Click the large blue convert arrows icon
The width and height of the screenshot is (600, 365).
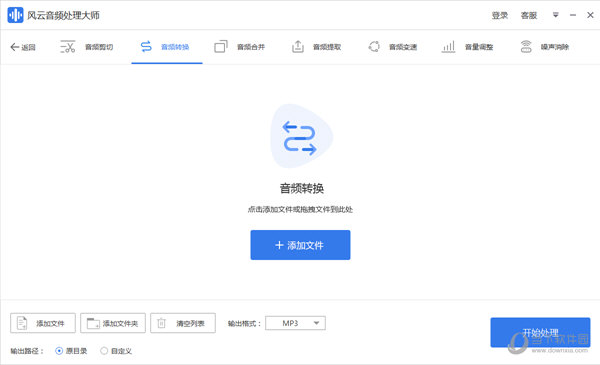301,137
